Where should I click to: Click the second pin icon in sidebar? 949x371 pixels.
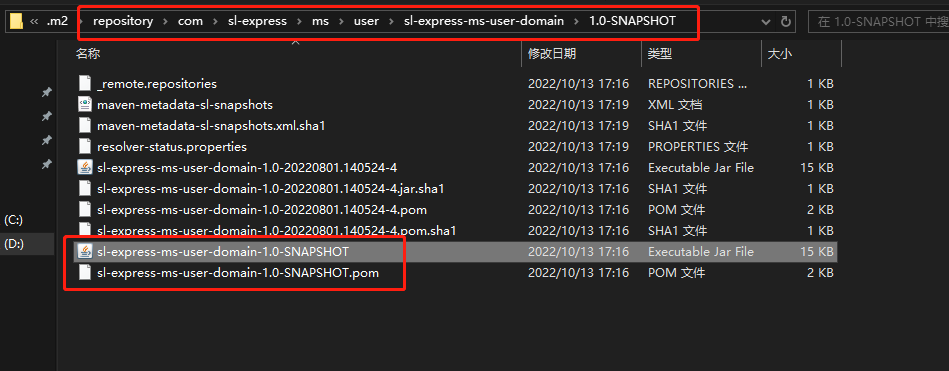[46, 116]
